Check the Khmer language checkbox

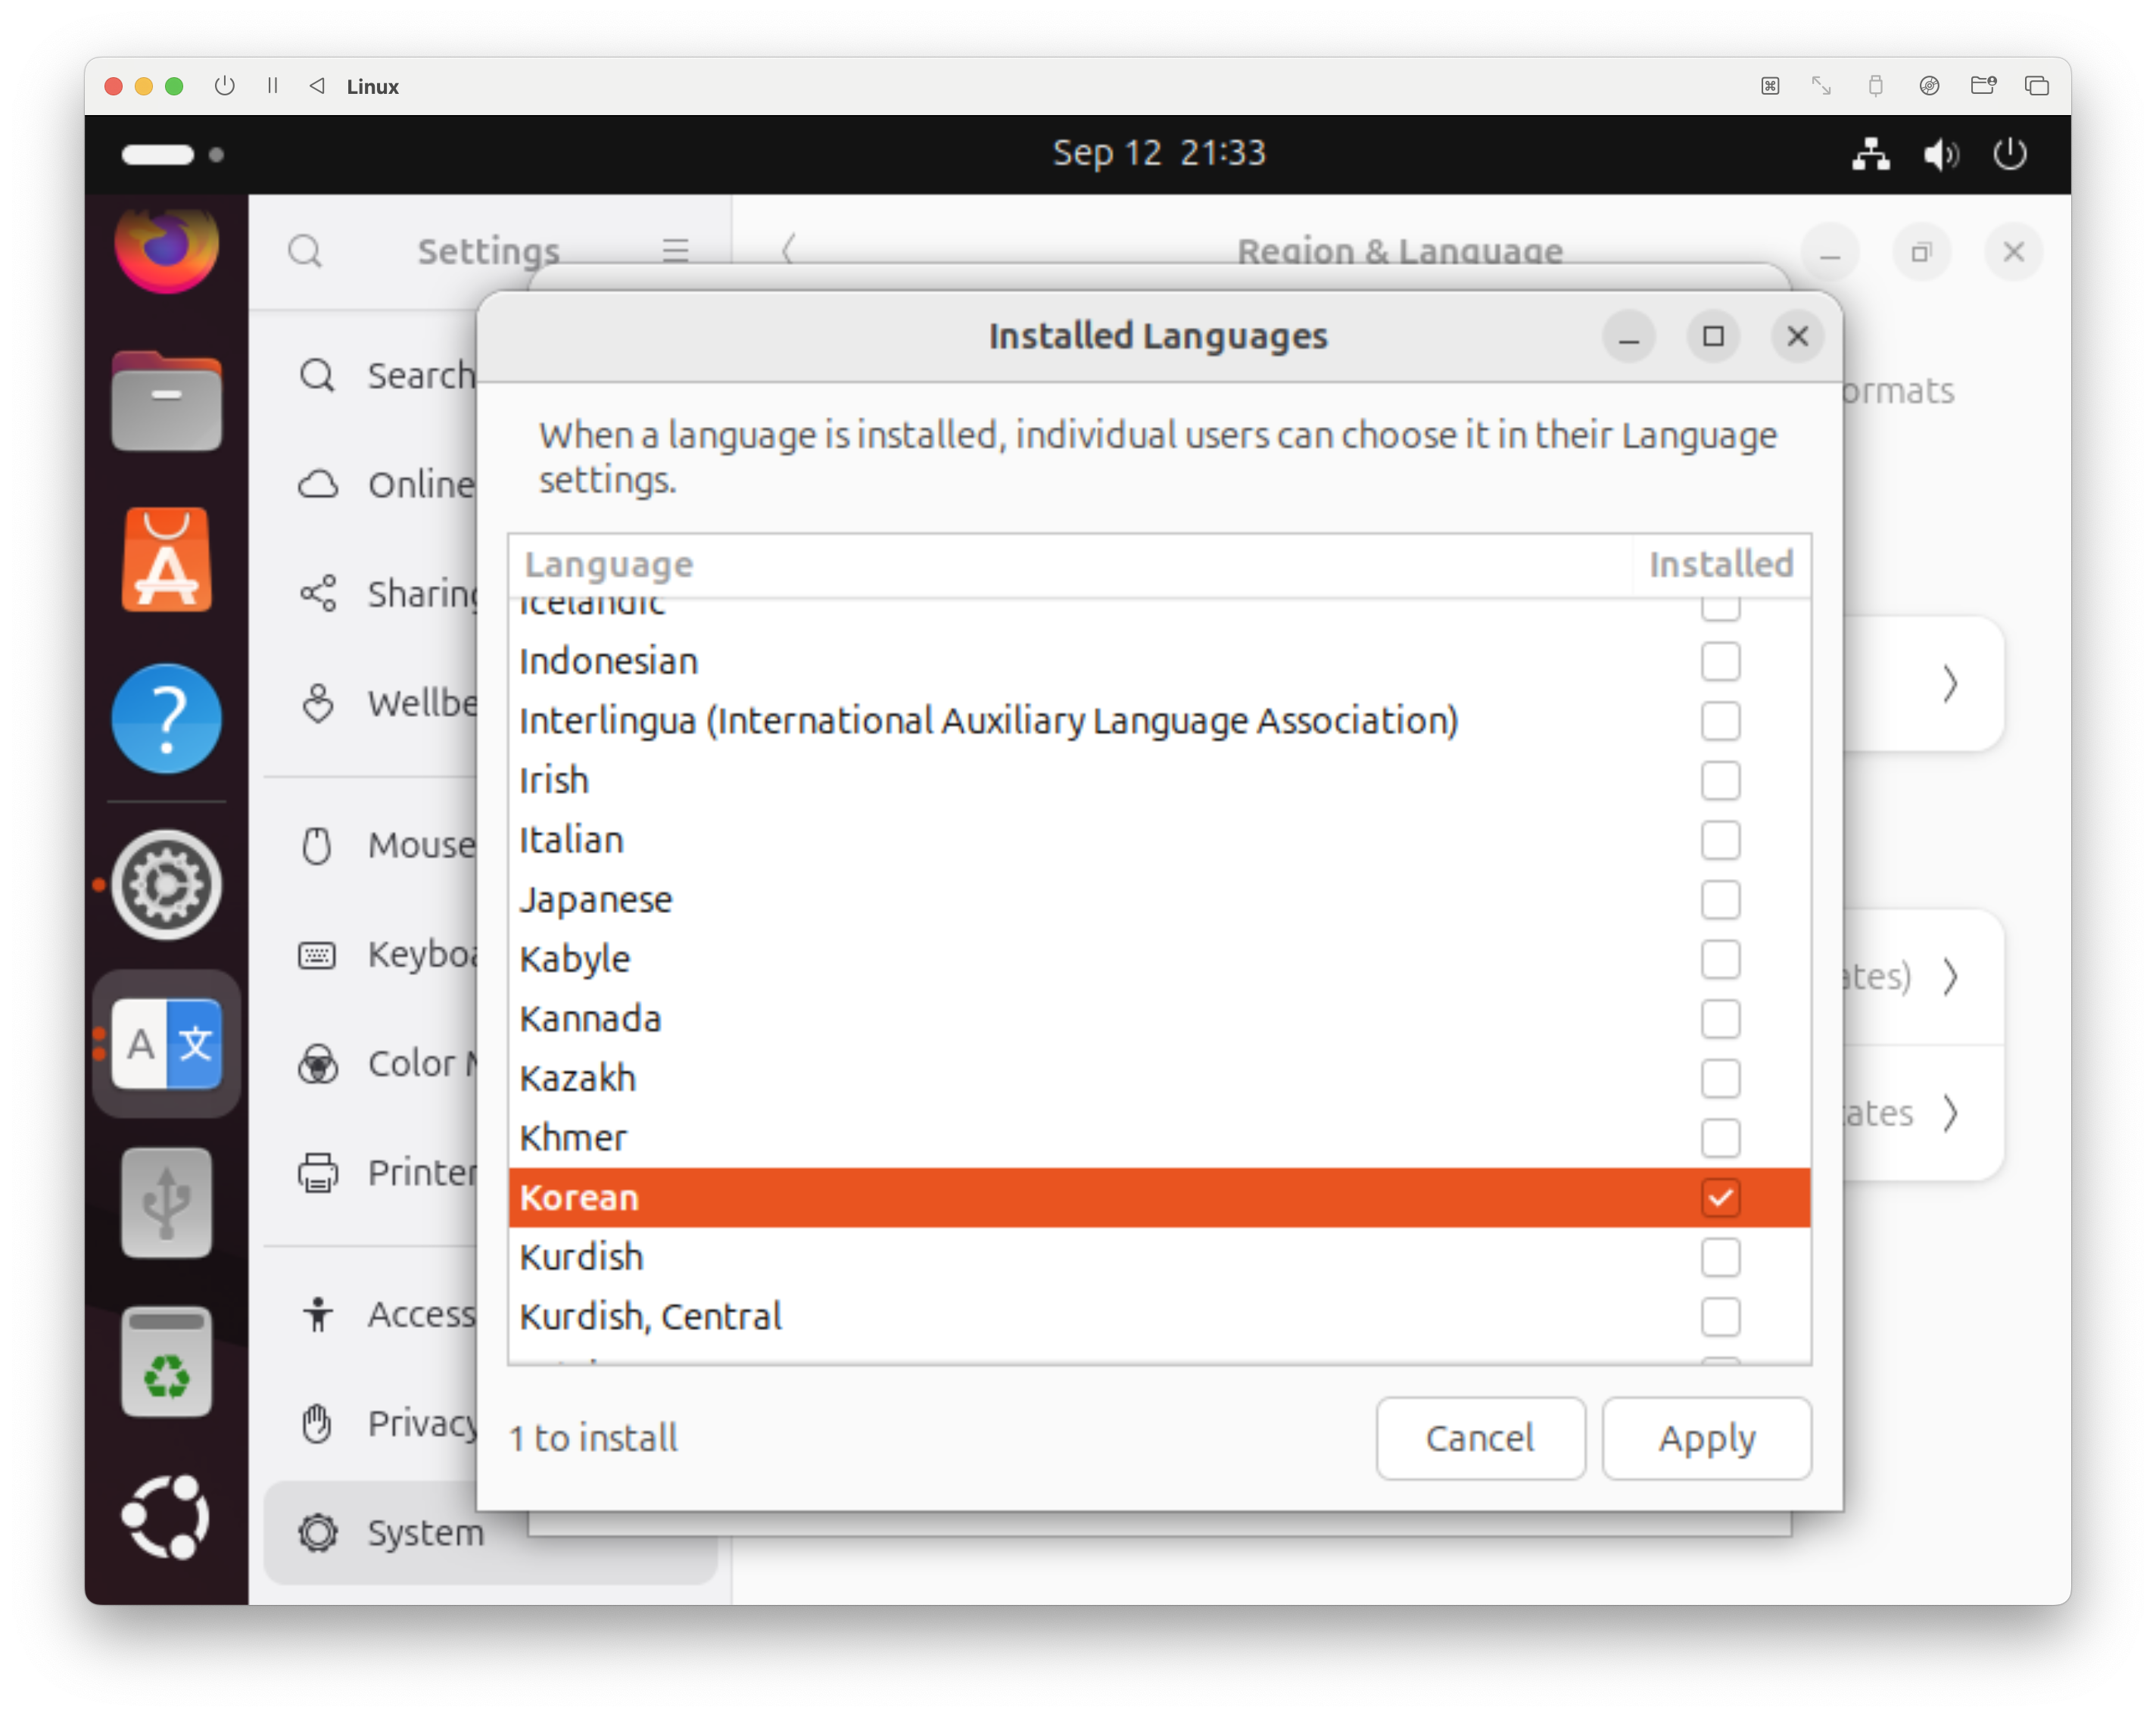pyautogui.click(x=1720, y=1138)
